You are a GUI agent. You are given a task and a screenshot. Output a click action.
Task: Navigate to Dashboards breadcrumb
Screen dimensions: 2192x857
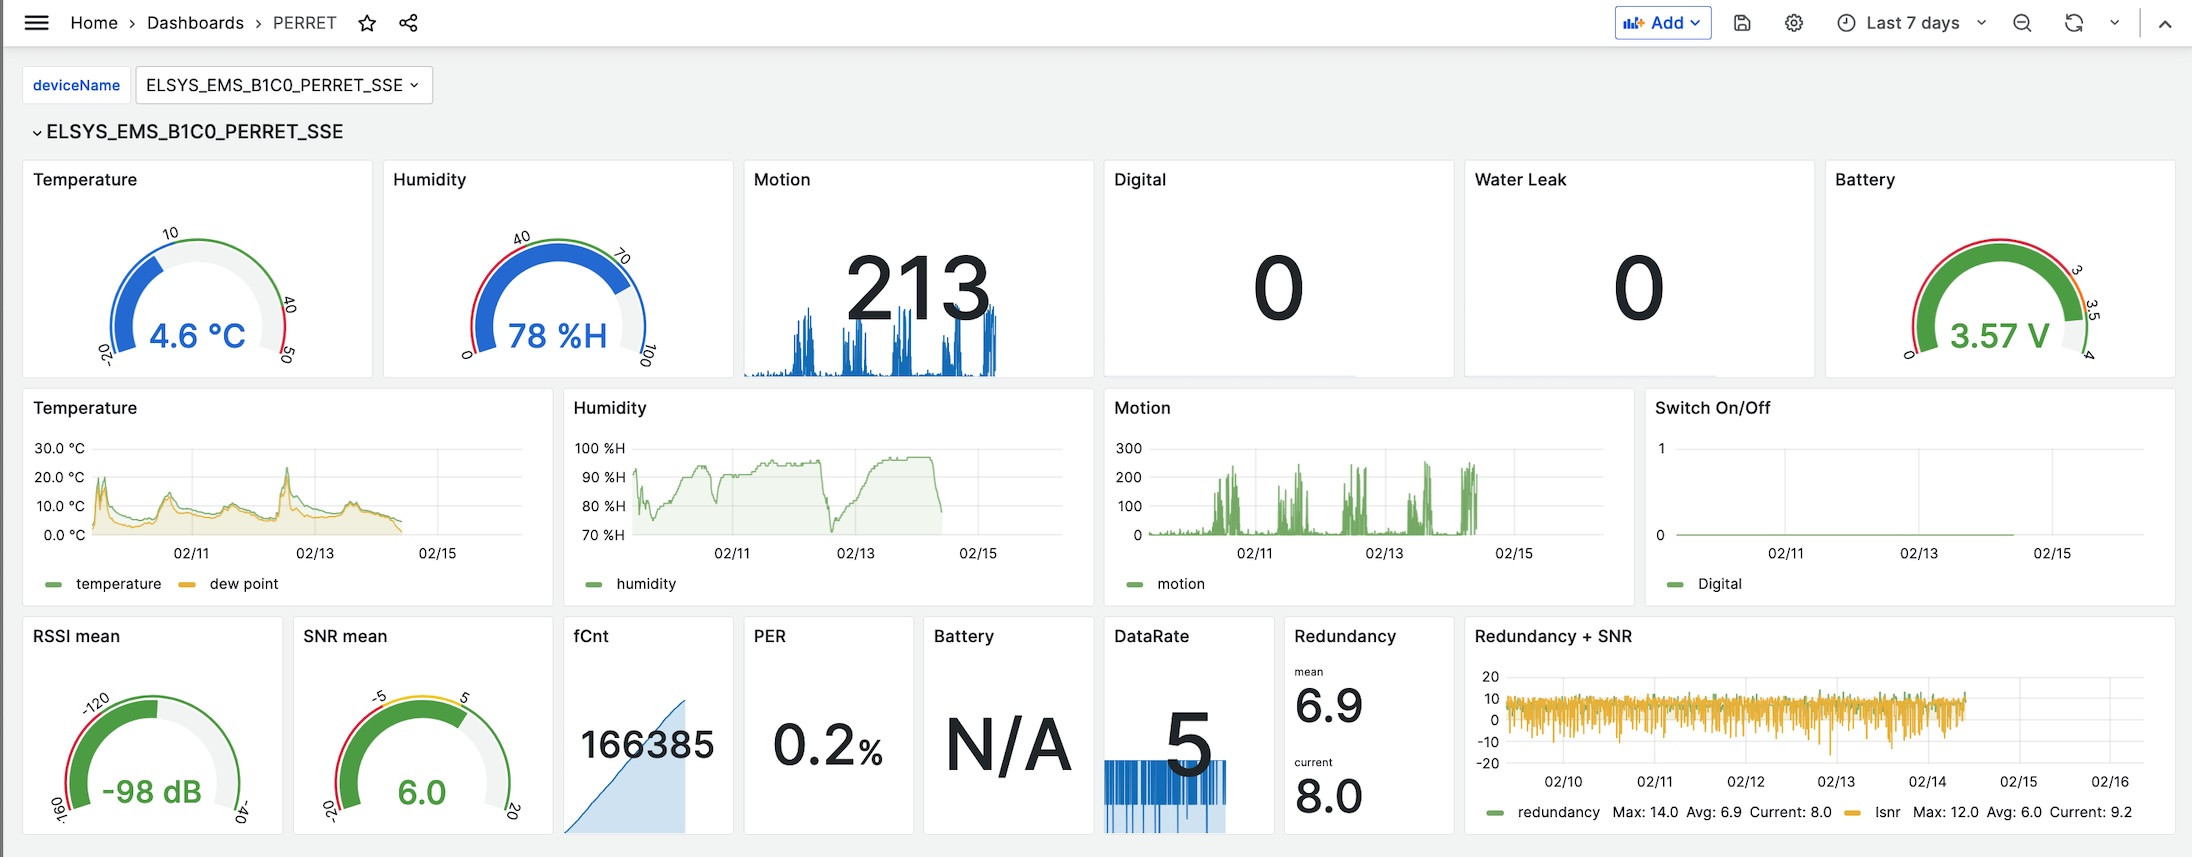tap(195, 23)
